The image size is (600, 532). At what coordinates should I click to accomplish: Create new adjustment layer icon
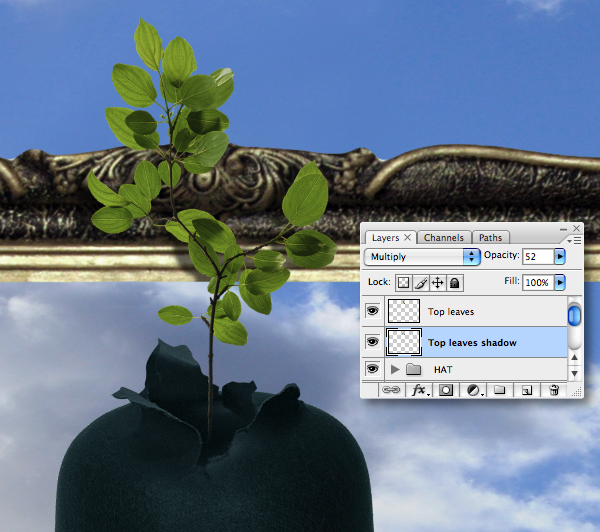coord(474,390)
